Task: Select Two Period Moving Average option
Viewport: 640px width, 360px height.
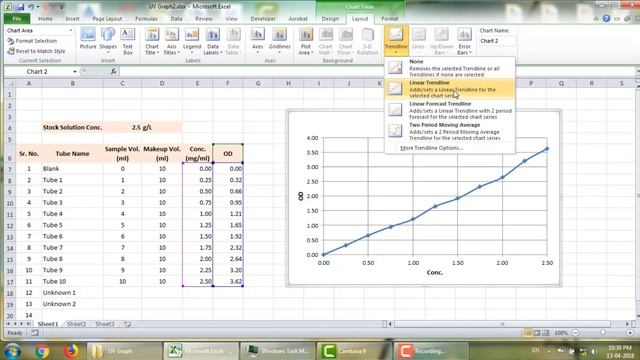Action: [449, 131]
